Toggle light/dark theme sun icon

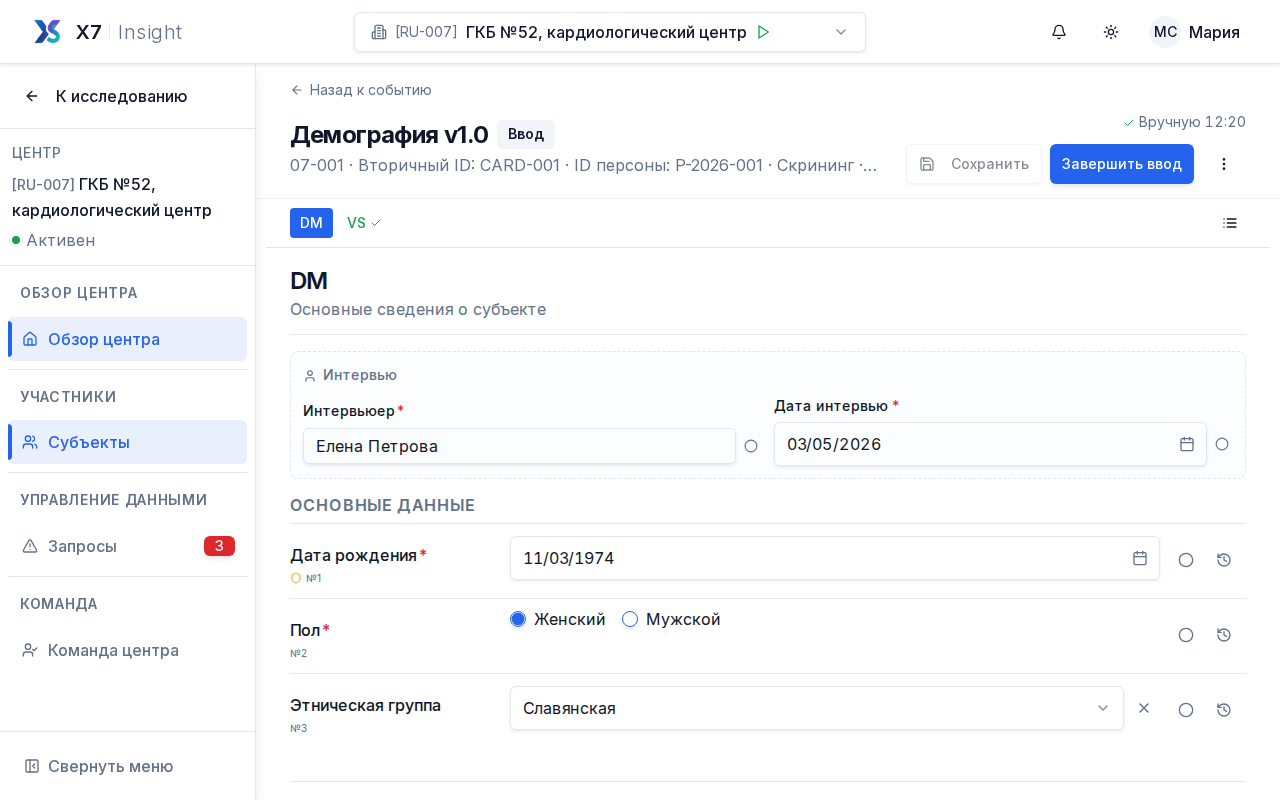tap(1111, 32)
